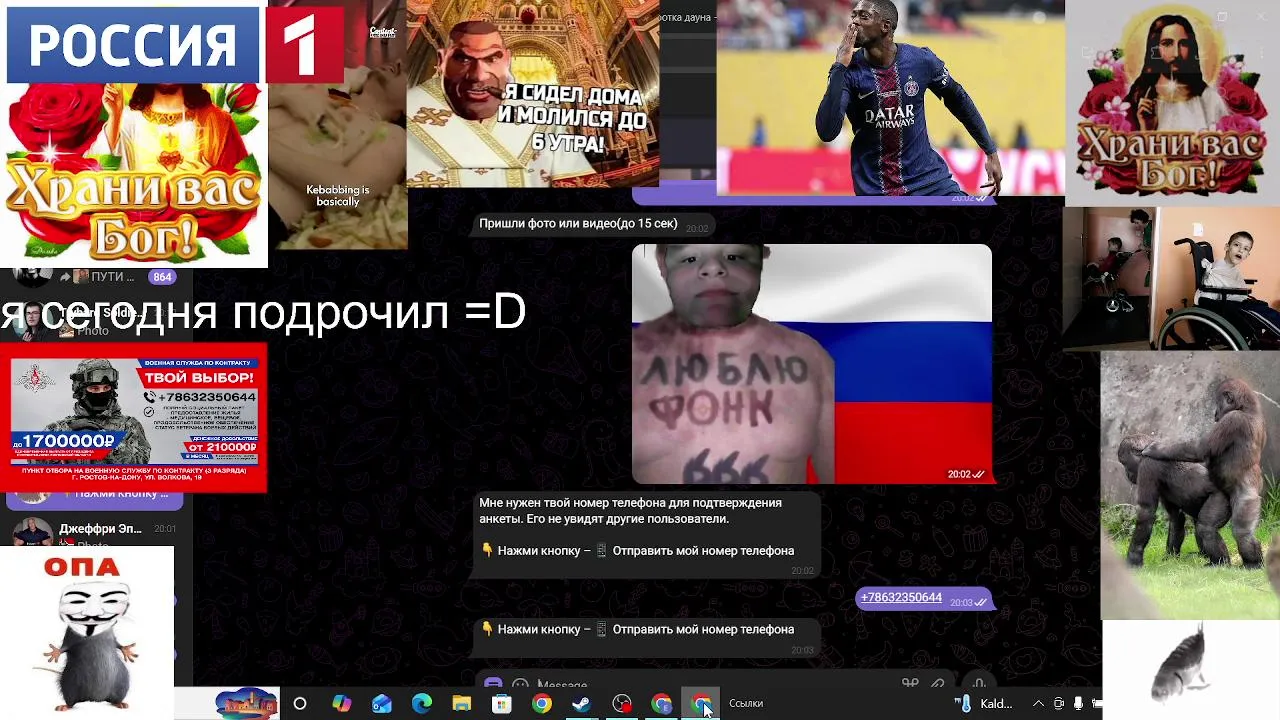The image size is (1280, 720).
Task: Click the ОПА masked rat image
Action: 87,633
